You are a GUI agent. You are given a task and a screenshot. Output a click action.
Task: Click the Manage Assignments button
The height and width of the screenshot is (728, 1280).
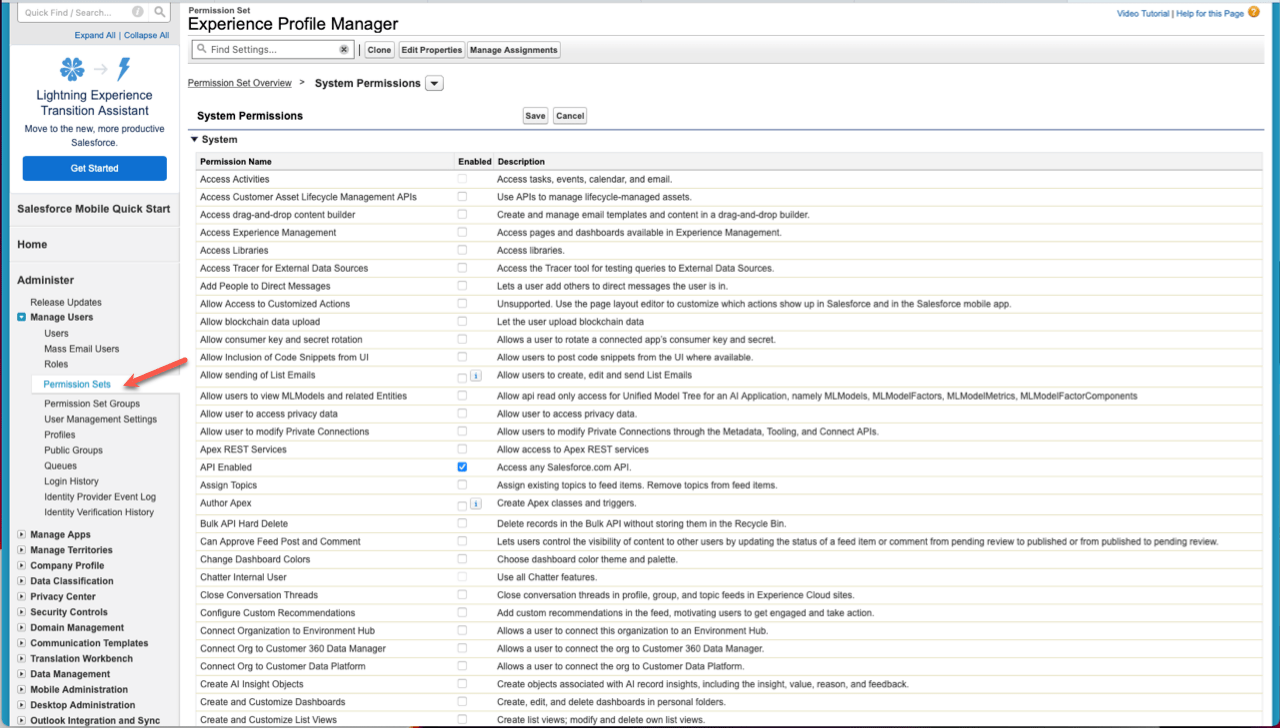(514, 50)
